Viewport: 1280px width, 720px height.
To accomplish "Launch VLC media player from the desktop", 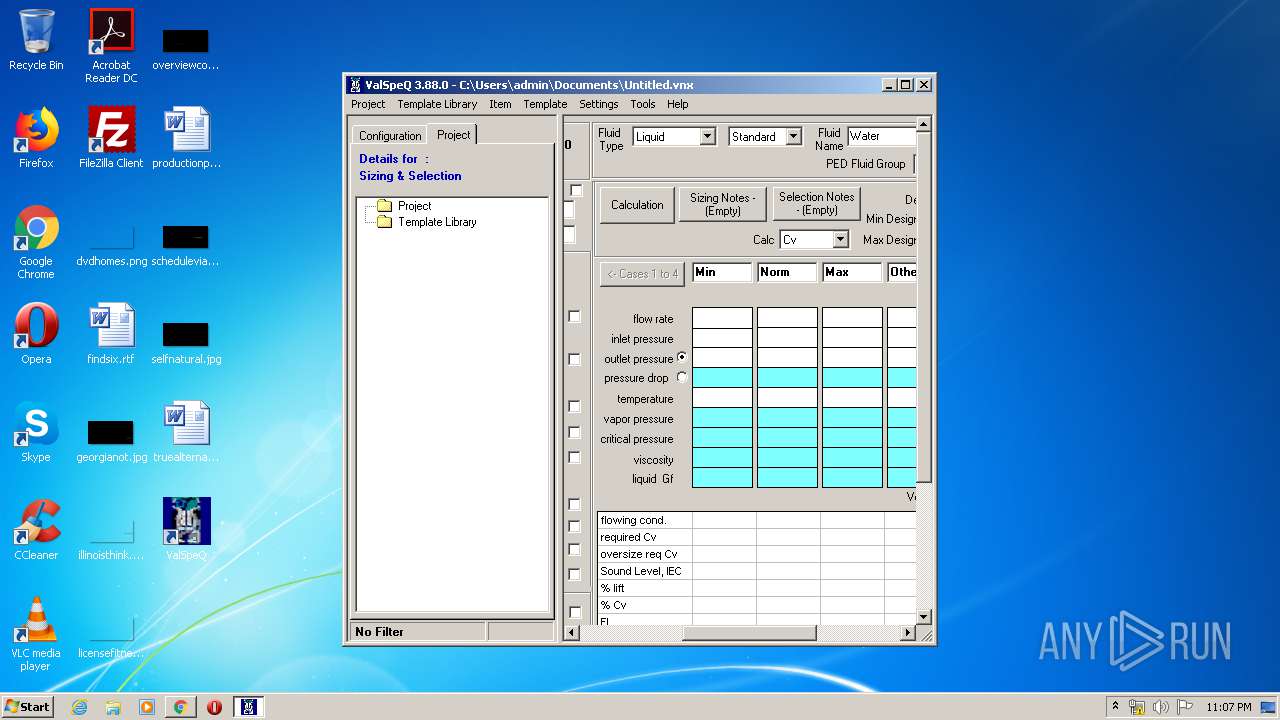I will click(x=36, y=634).
